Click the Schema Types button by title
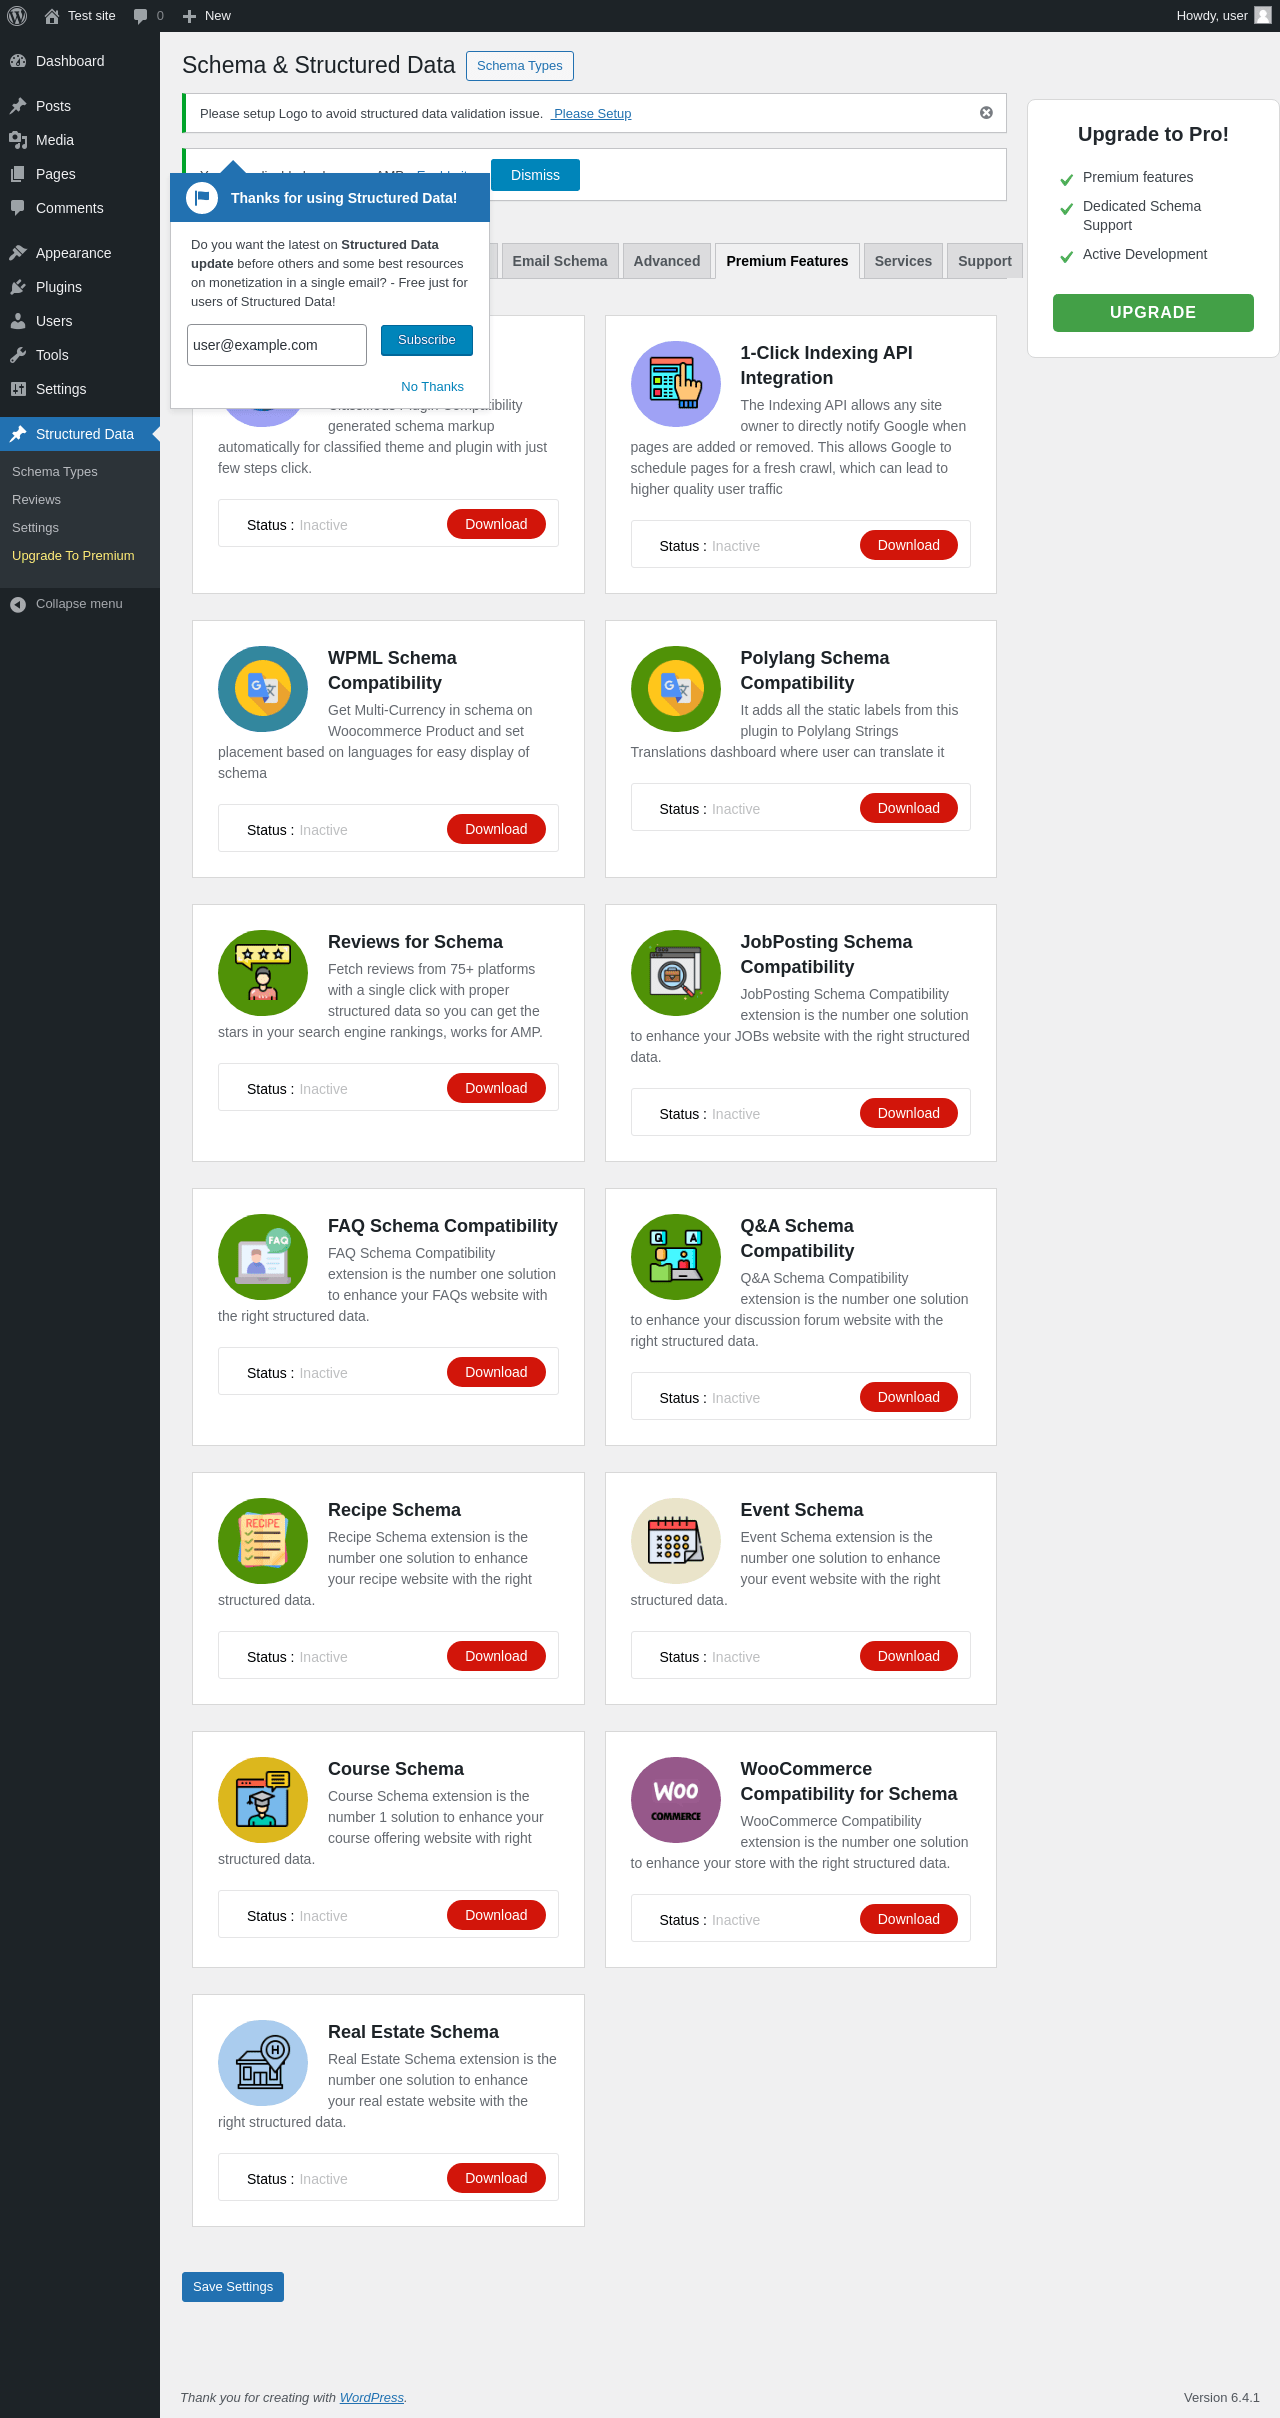The image size is (1280, 2418). pyautogui.click(x=520, y=66)
